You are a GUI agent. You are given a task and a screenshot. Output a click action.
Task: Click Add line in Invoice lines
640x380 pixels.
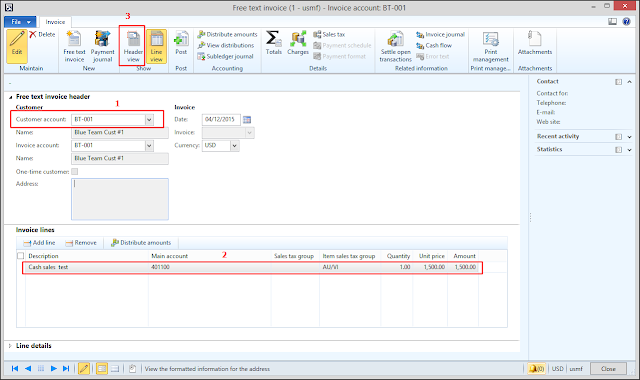click(39, 243)
